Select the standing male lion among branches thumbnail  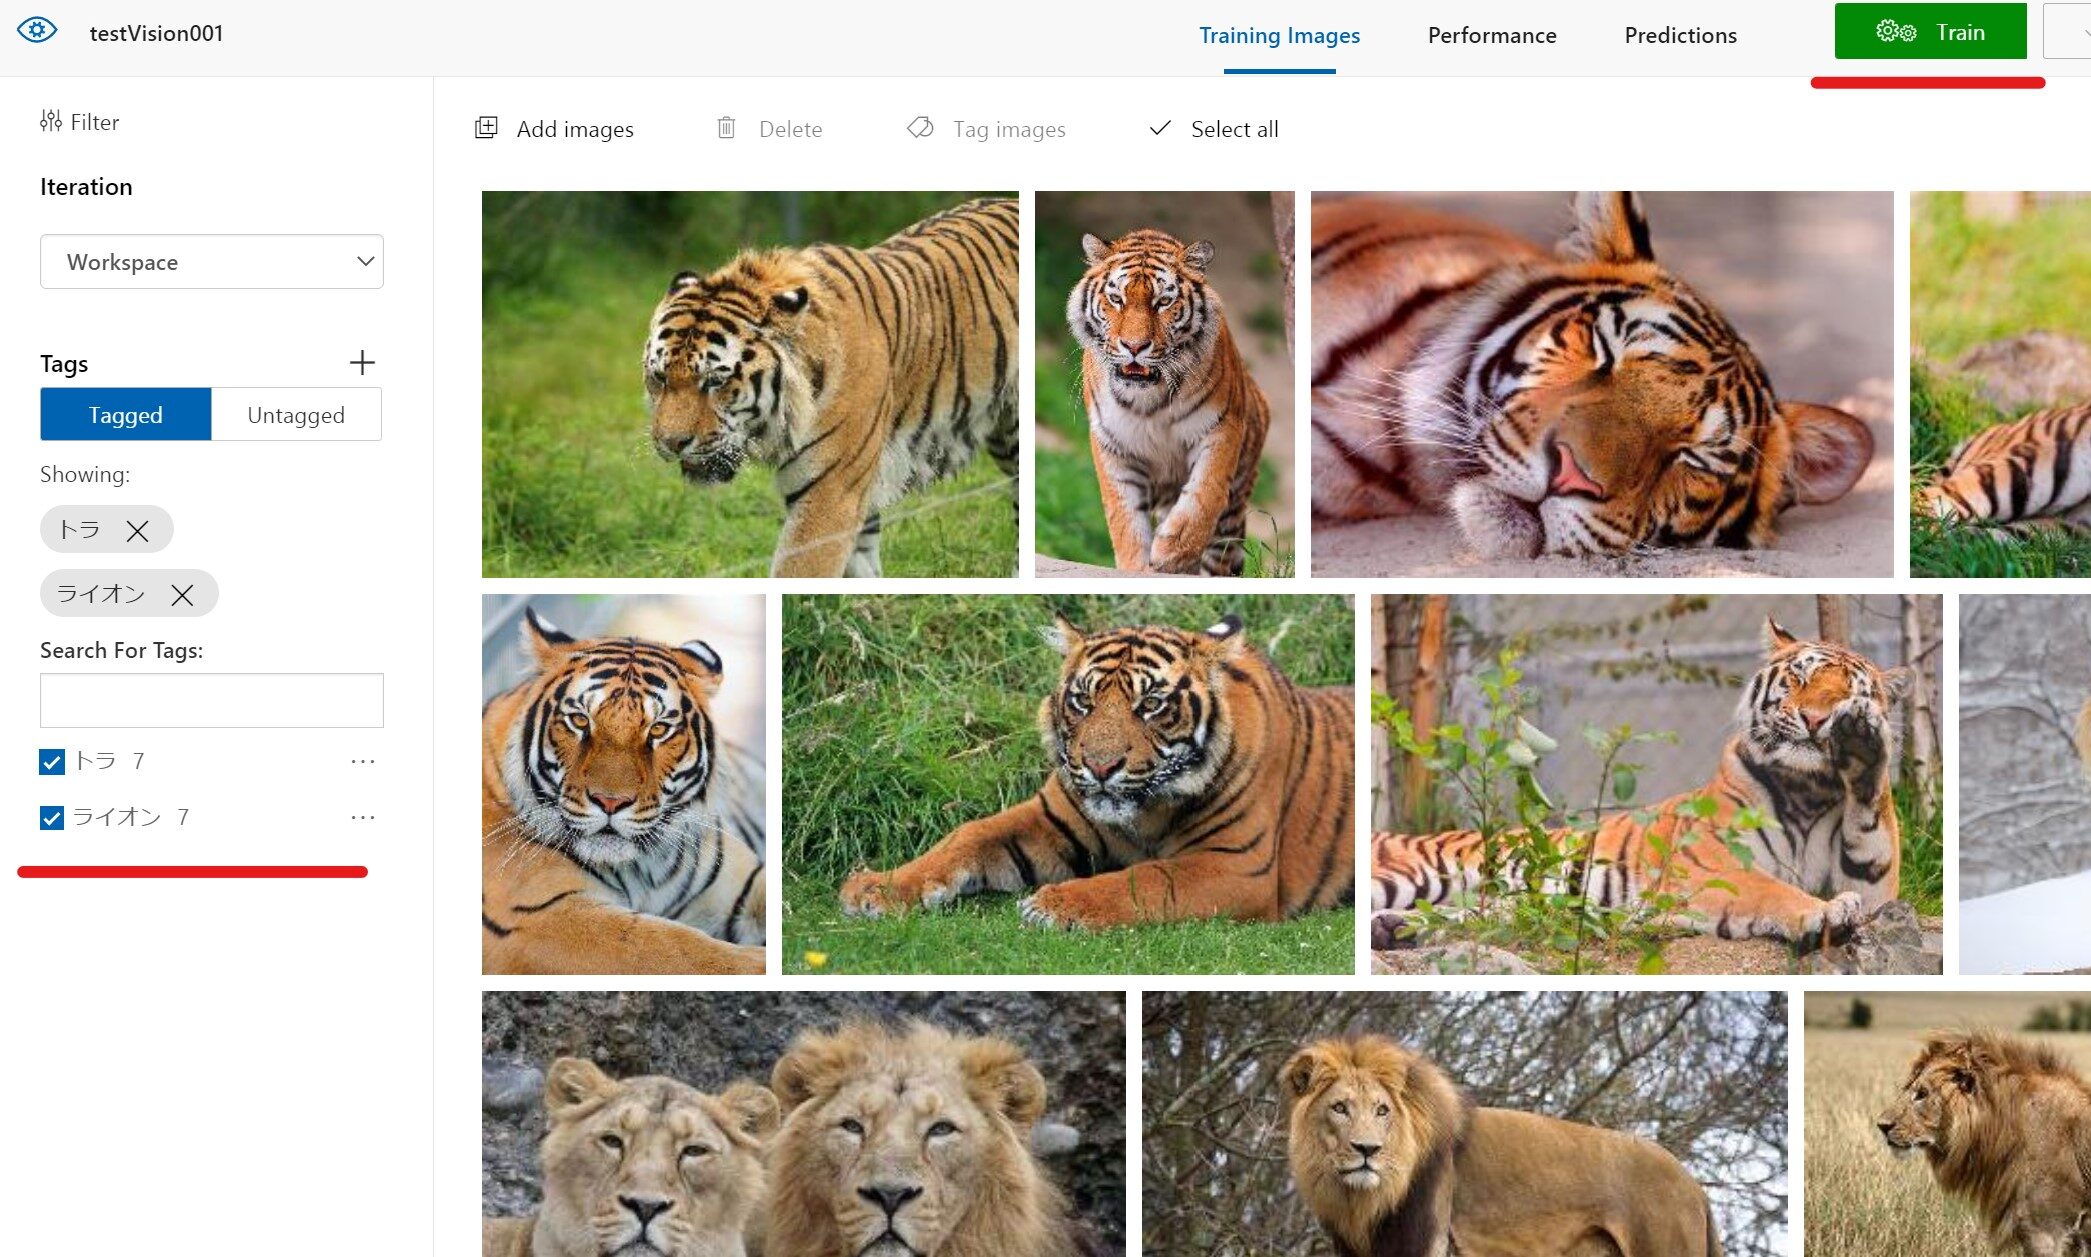(x=1464, y=1124)
